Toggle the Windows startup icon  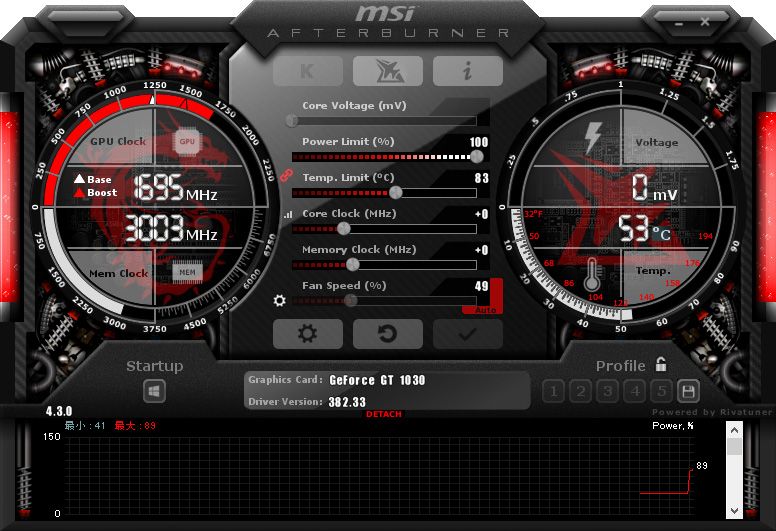pos(154,391)
